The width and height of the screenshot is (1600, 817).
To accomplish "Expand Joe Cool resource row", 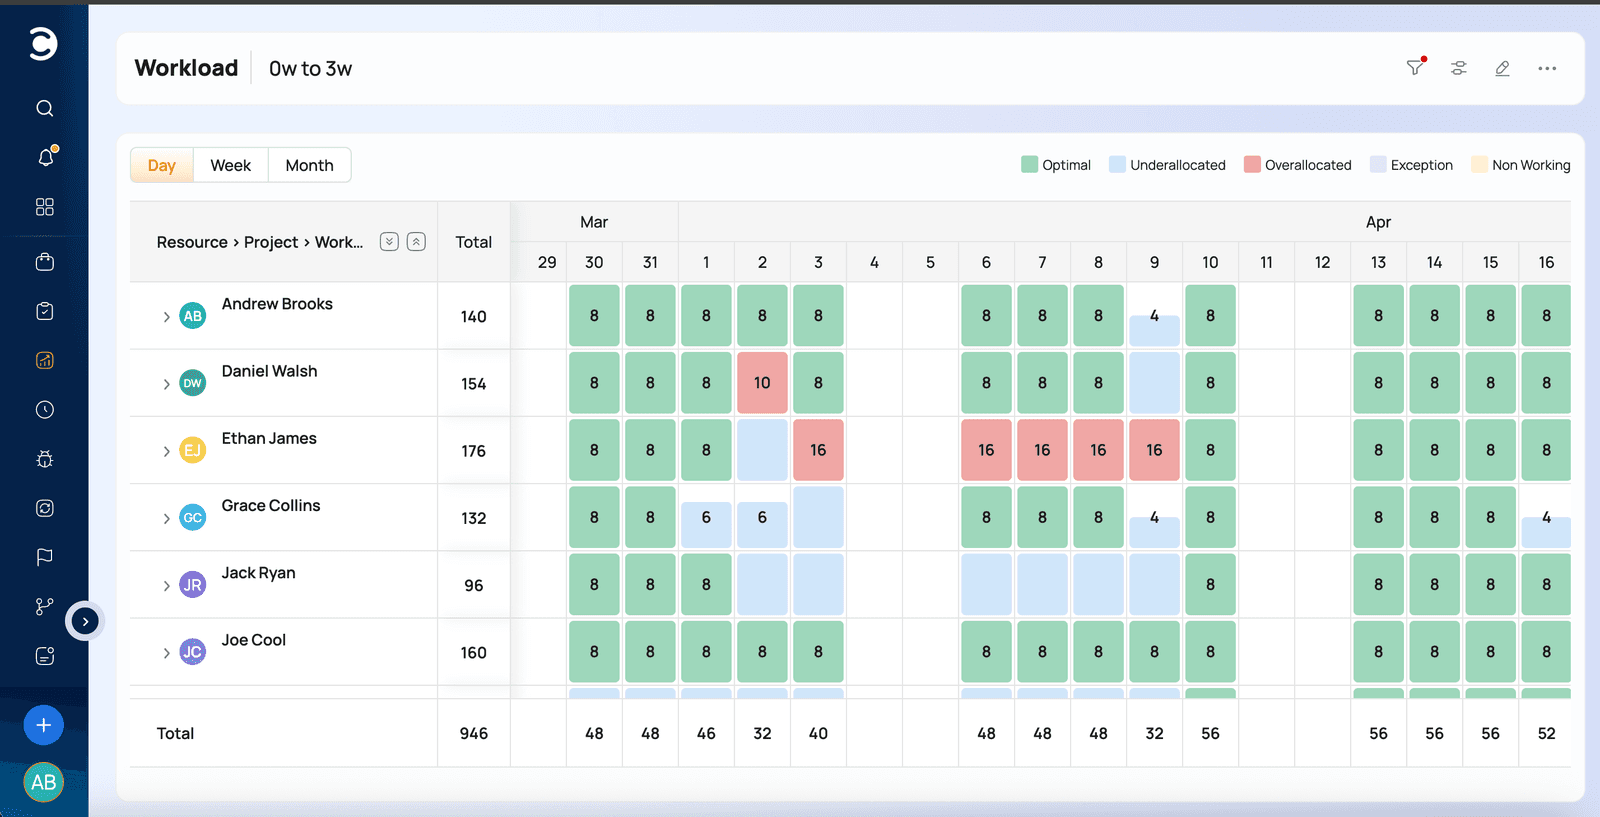I will 166,654.
